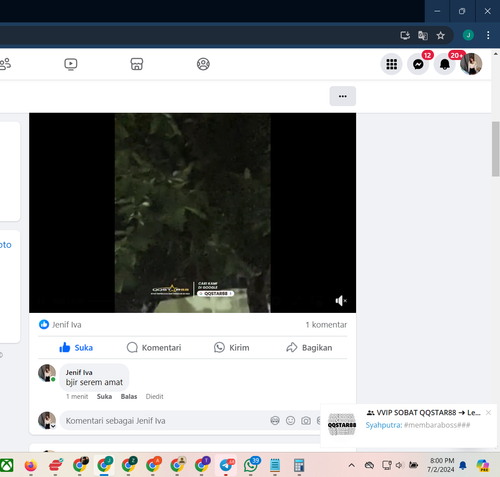
Task: Open commenter Jenif Iva's profile name
Action: (79, 372)
